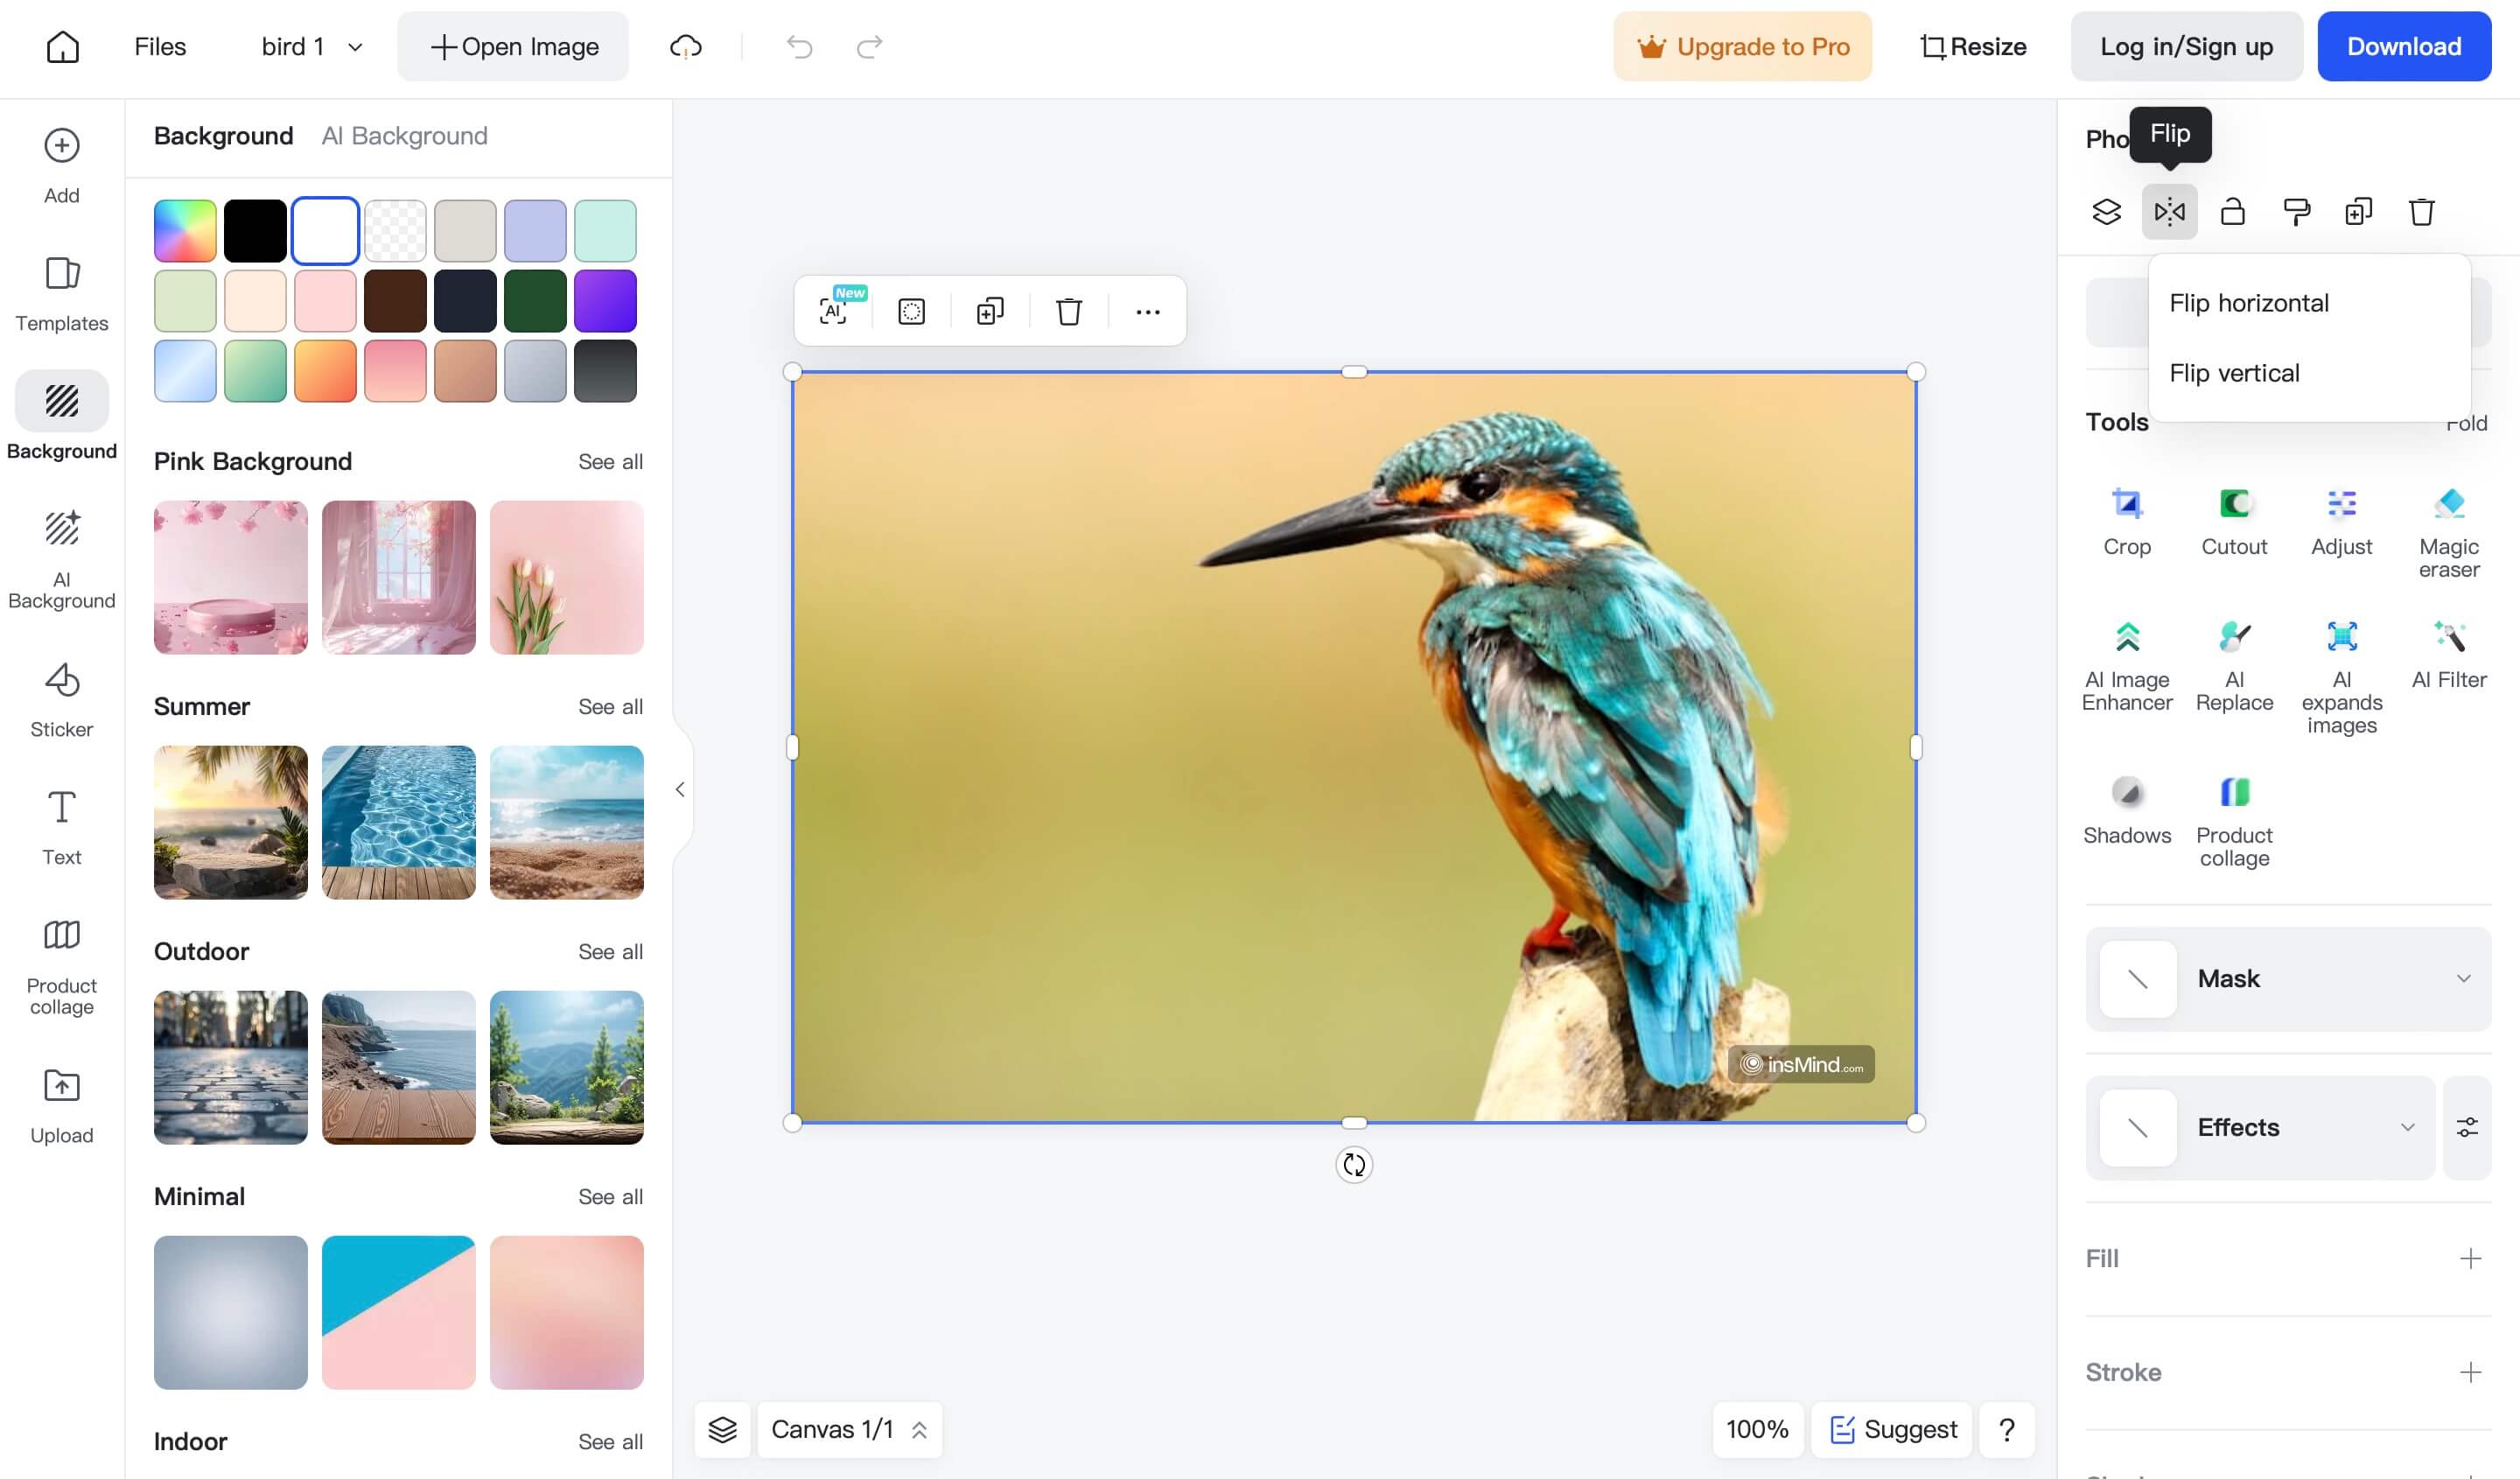Select the purple background color
This screenshot has width=2520, height=1479.
click(x=605, y=301)
